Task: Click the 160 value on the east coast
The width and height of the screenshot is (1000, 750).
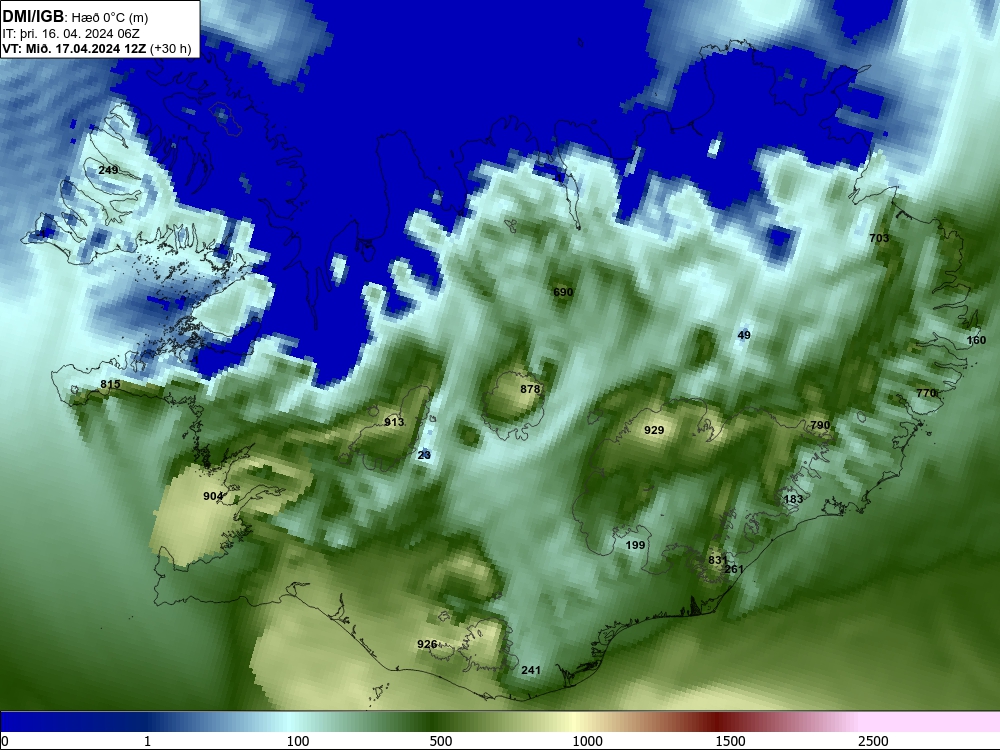Action: click(x=976, y=340)
